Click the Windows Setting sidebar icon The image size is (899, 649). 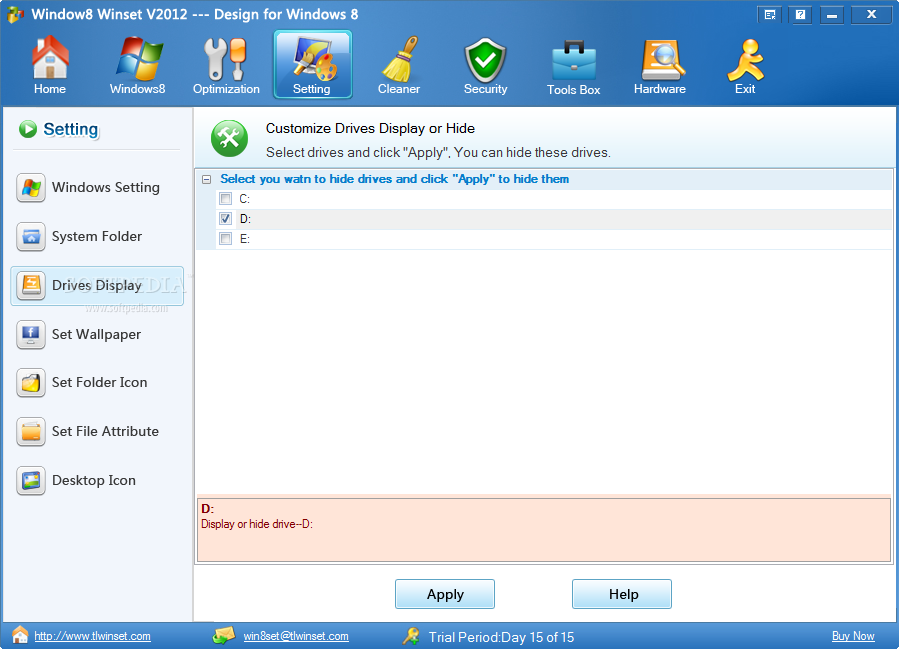coord(31,187)
